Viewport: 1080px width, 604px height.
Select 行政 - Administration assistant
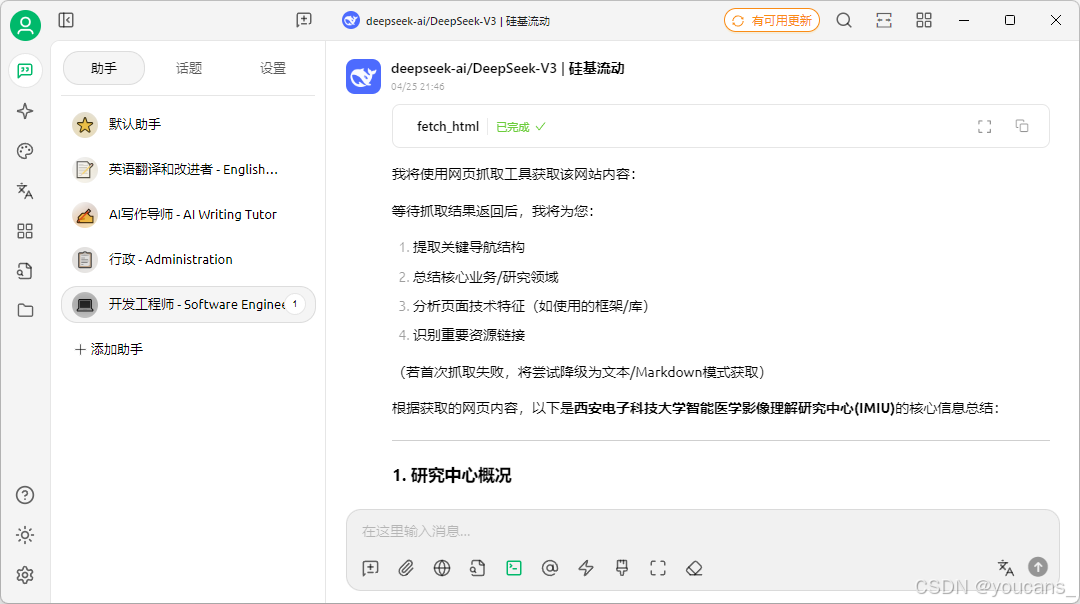(188, 260)
